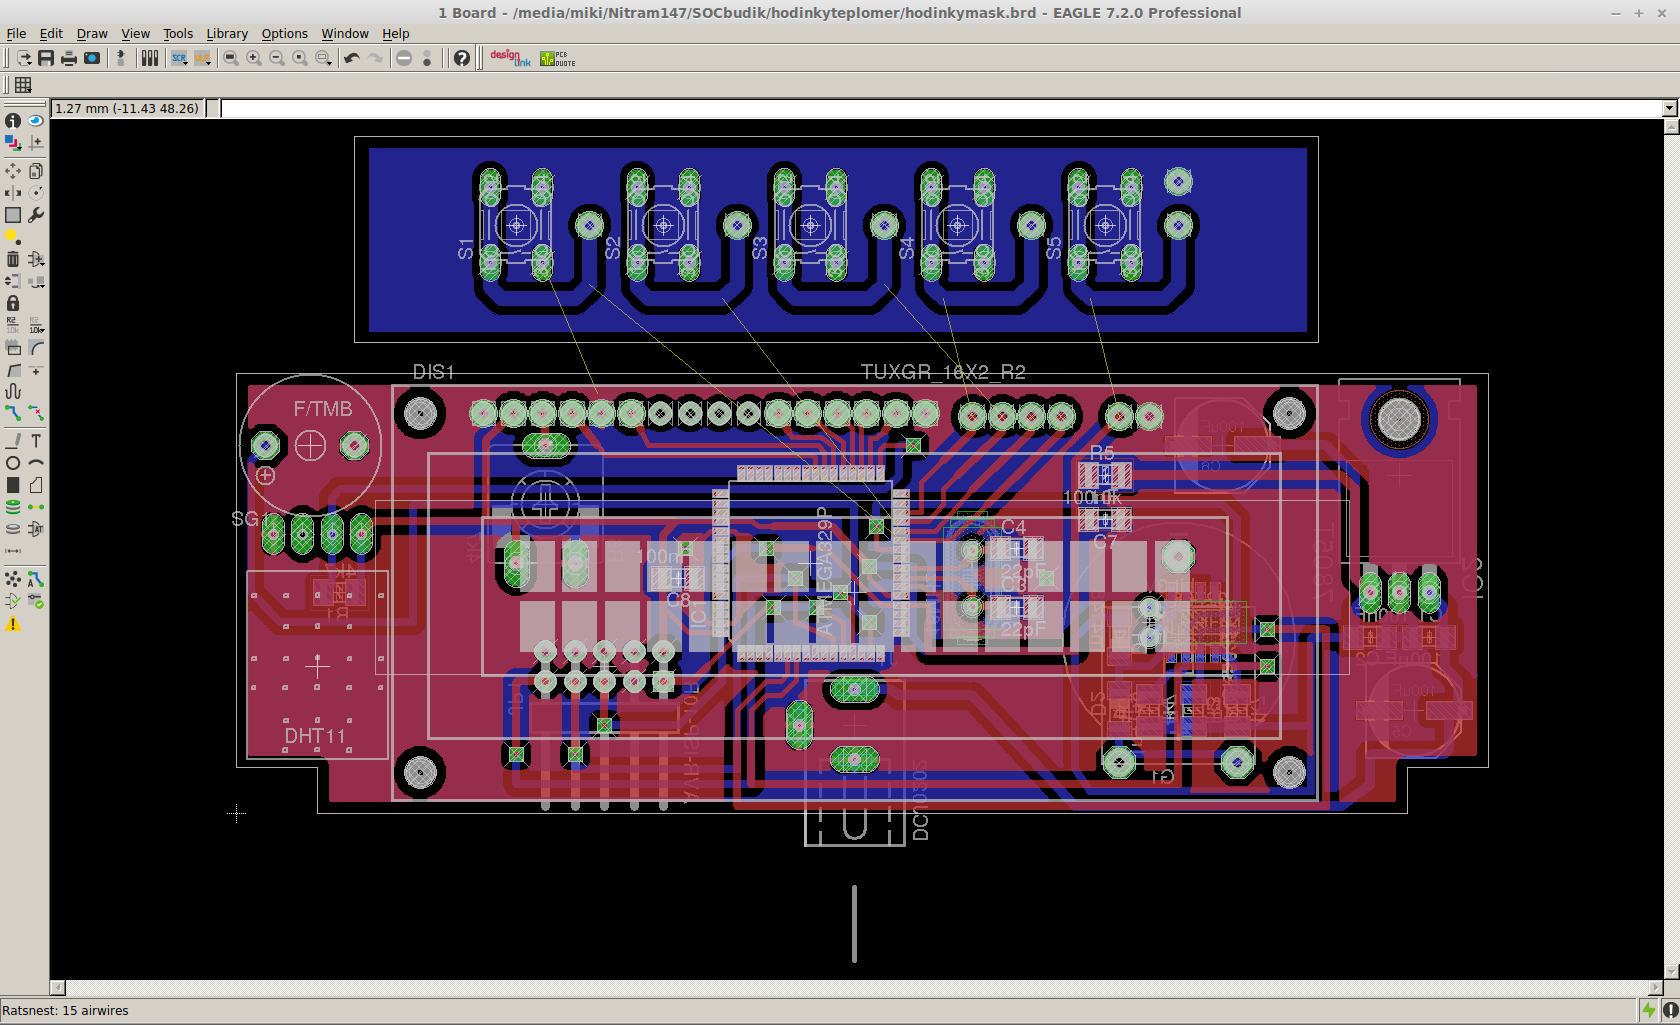1680x1025 pixels.
Task: Select the Move tool
Action: coord(13,171)
